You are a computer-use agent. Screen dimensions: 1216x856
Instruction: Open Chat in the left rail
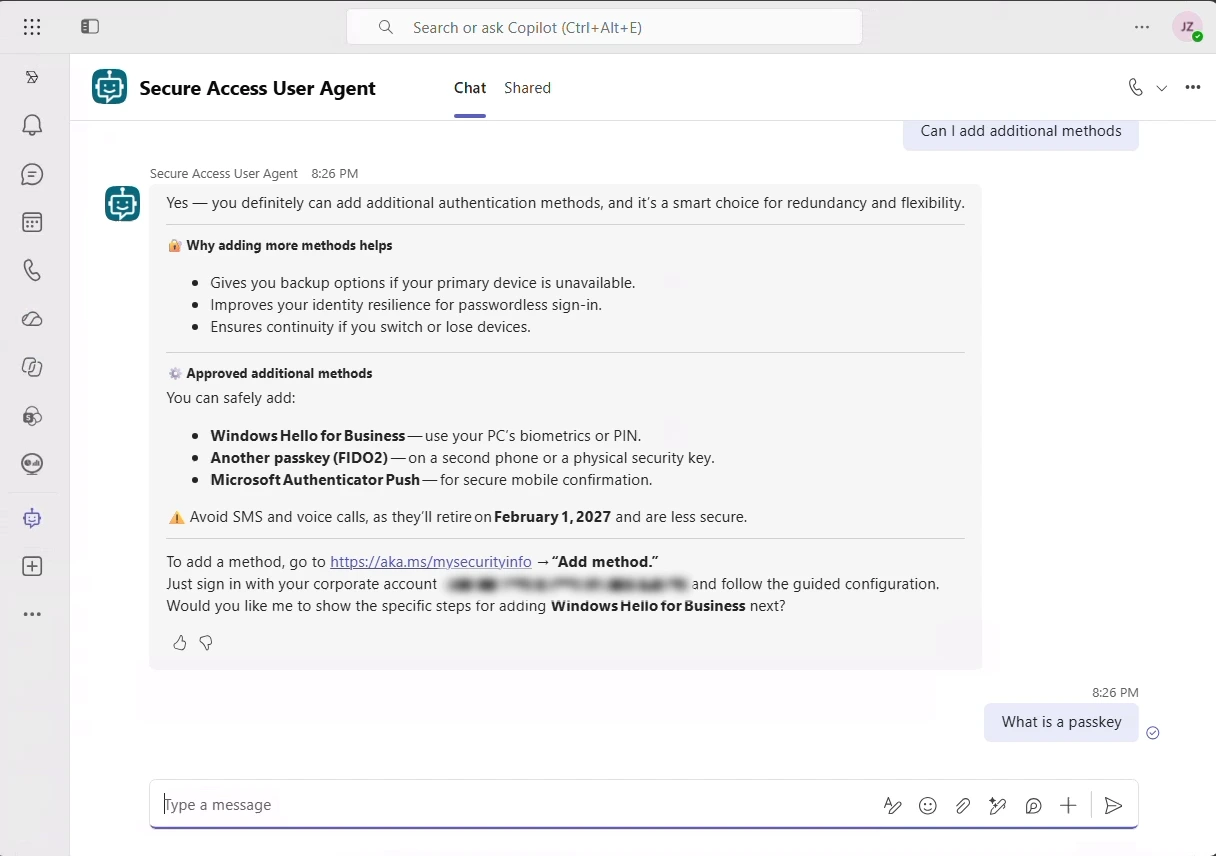point(32,174)
